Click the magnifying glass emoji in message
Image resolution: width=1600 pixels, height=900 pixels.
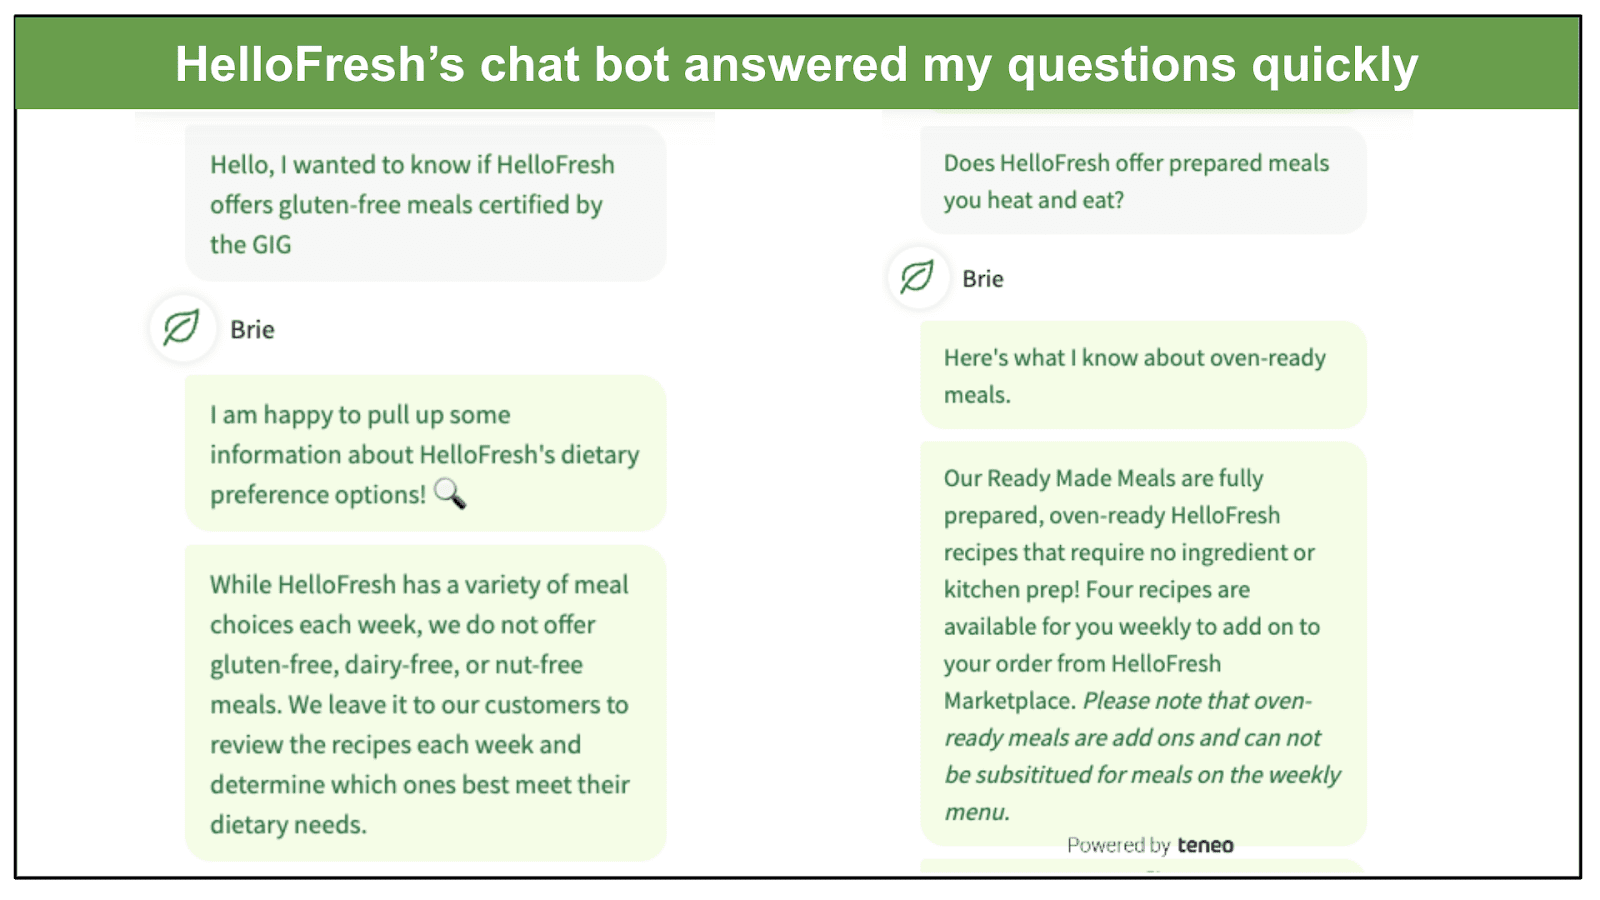pyautogui.click(x=450, y=494)
